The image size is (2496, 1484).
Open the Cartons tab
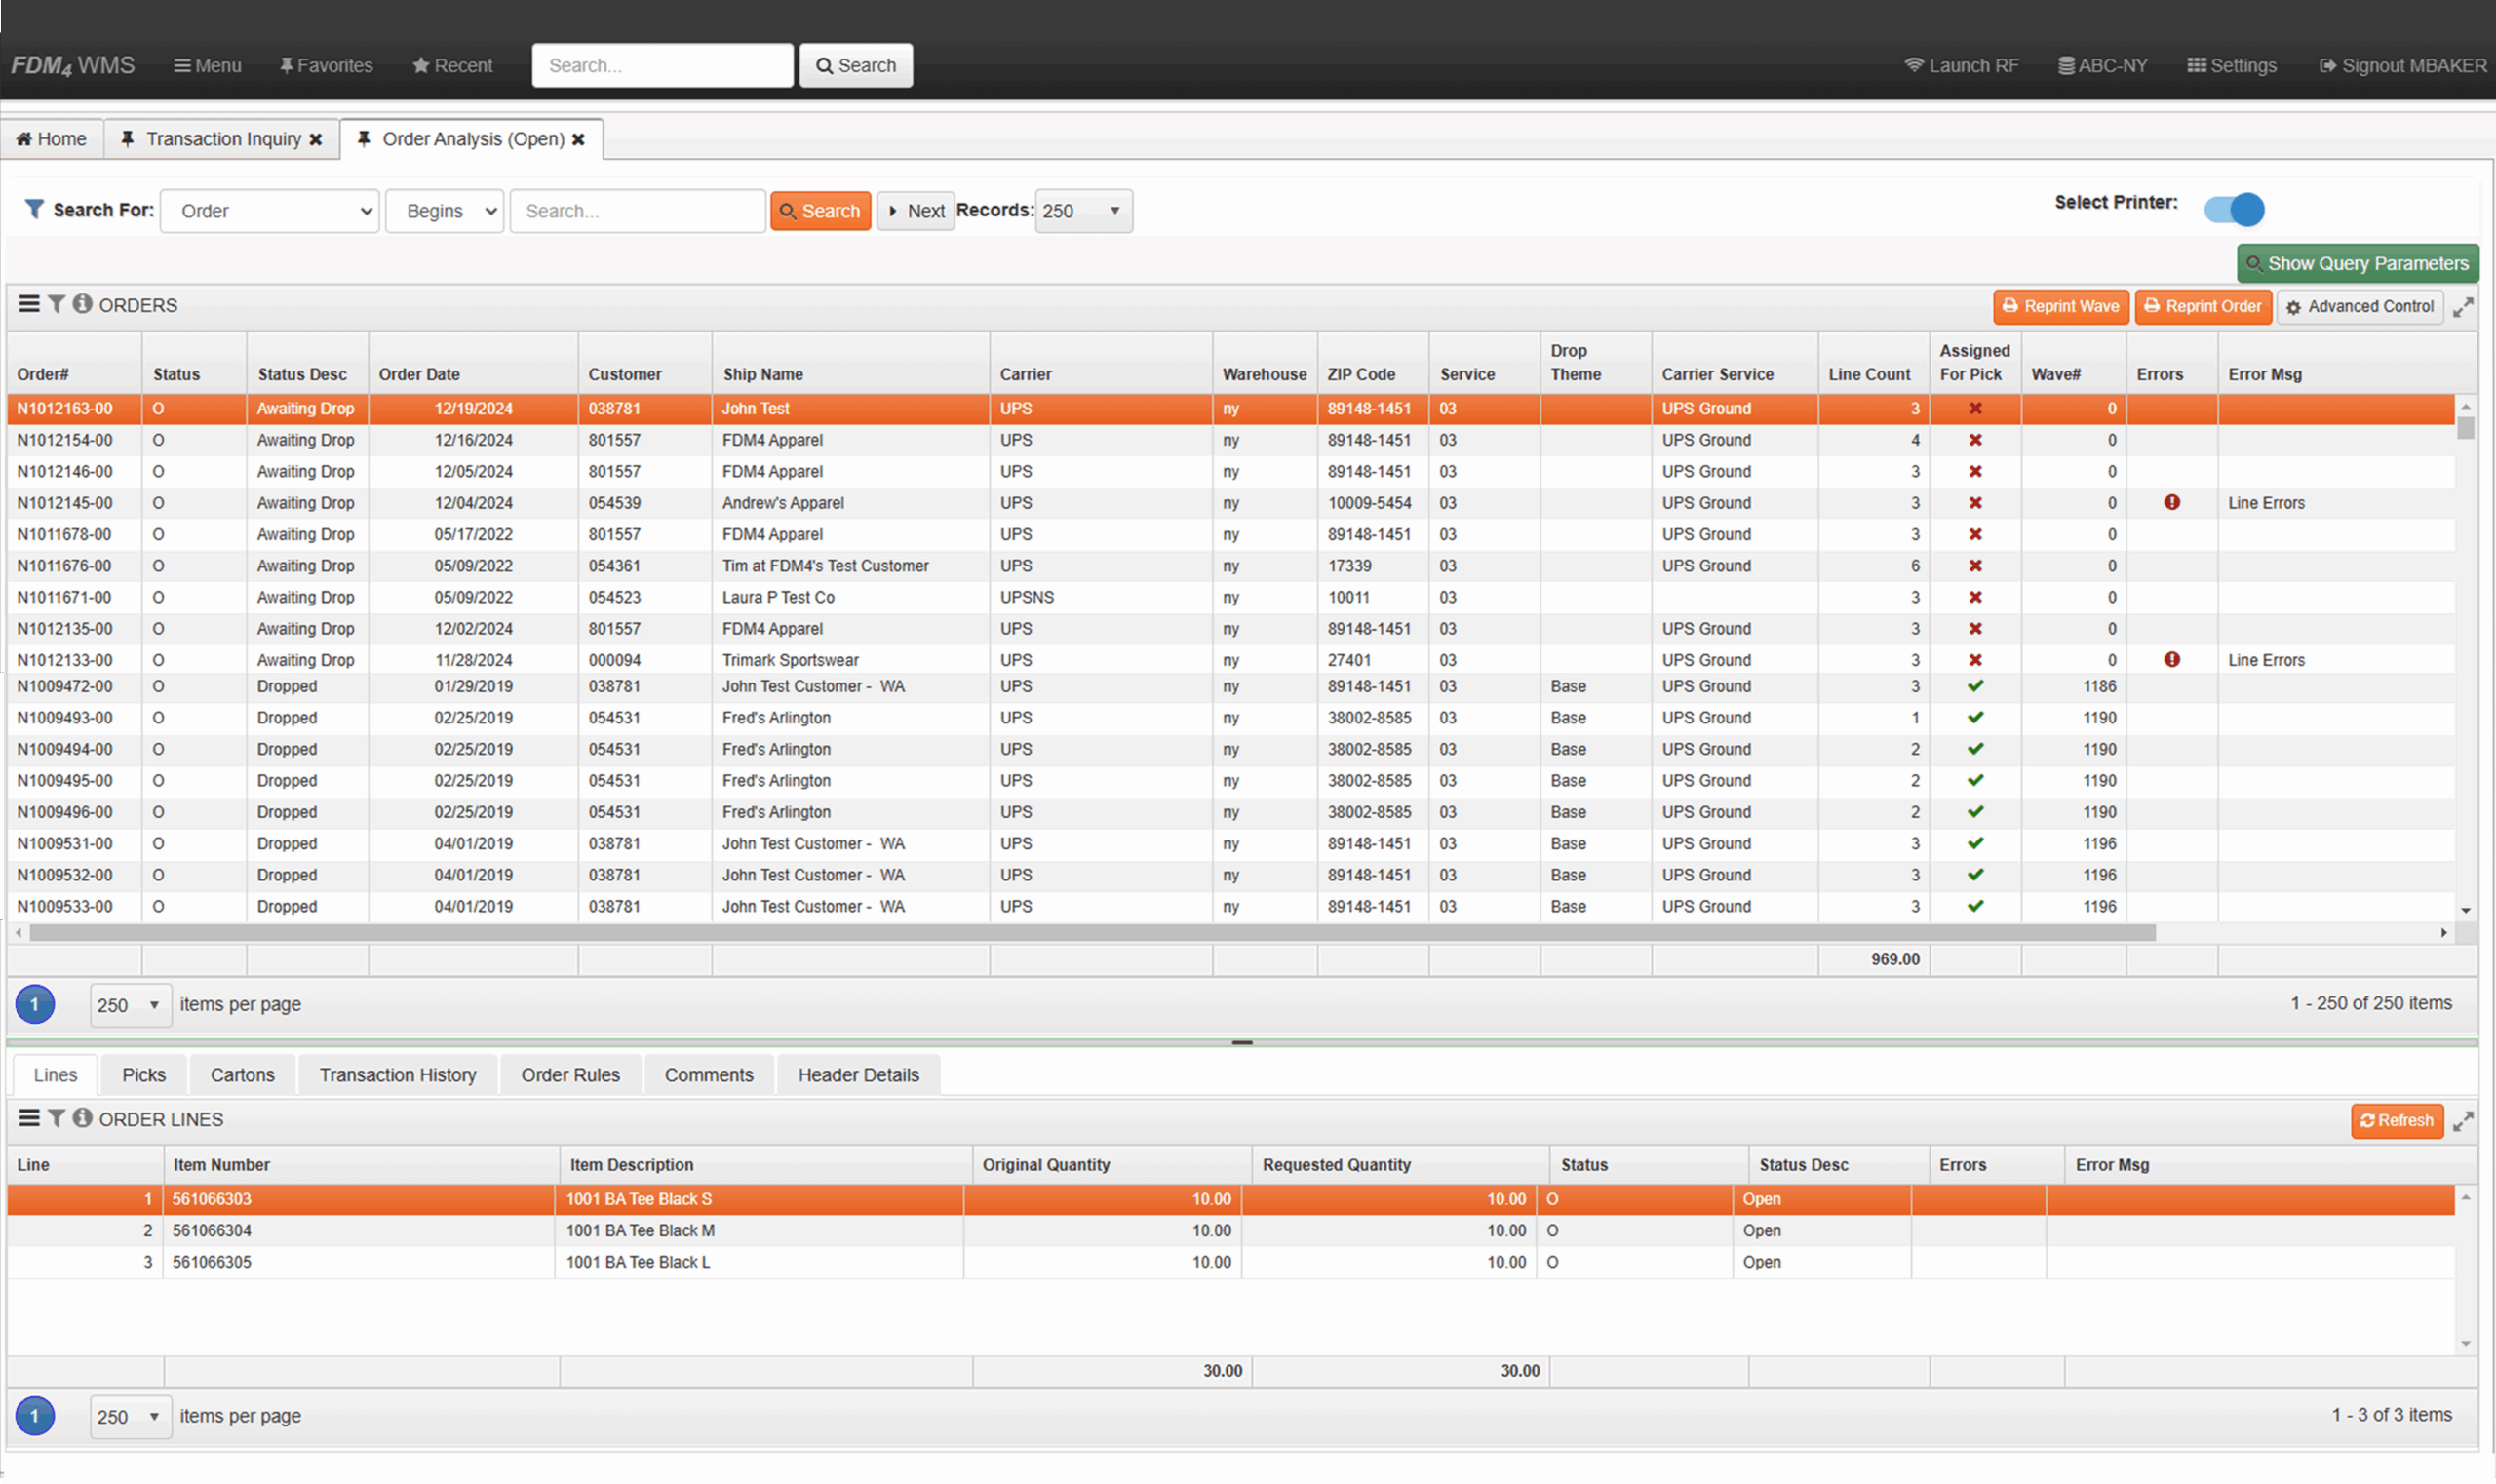coord(242,1075)
